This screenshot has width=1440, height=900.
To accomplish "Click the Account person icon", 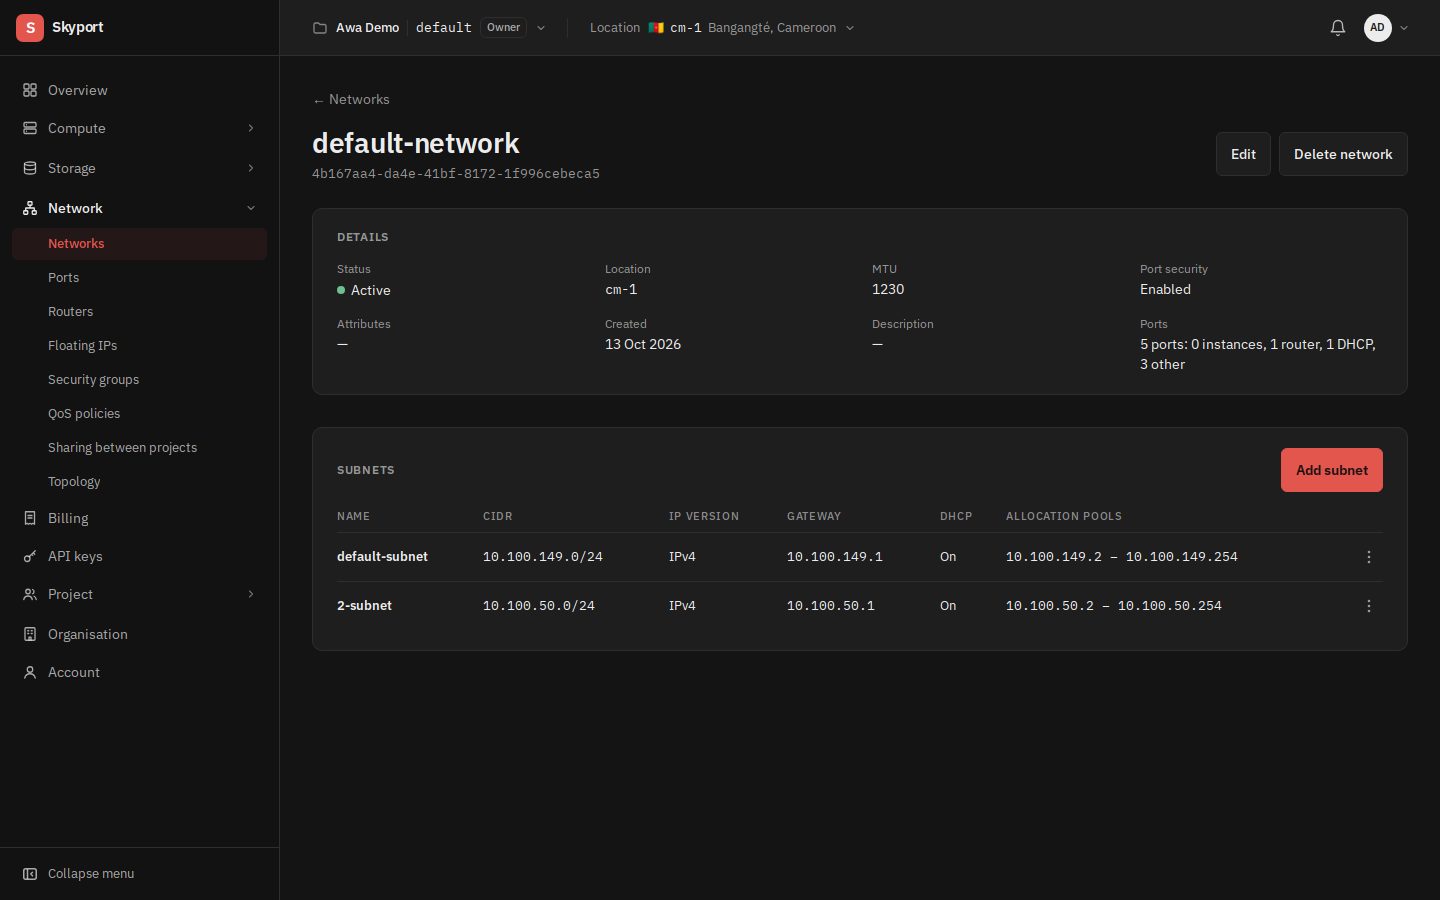I will tap(30, 672).
